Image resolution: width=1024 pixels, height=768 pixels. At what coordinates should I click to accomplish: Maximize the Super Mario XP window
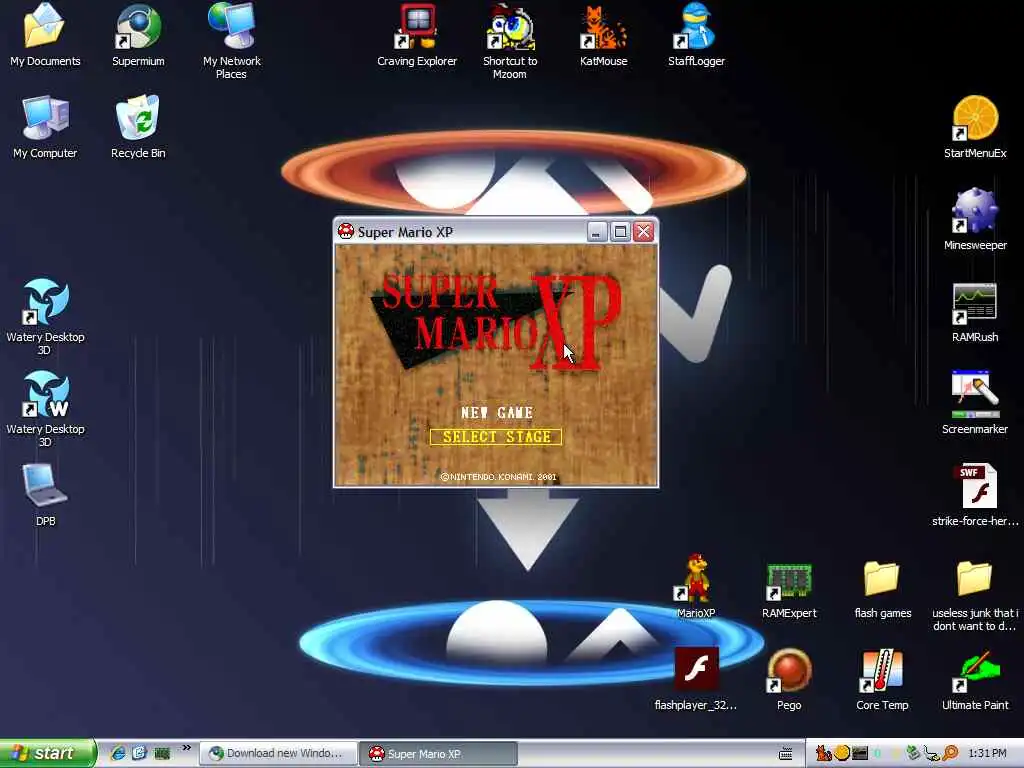[x=620, y=232]
